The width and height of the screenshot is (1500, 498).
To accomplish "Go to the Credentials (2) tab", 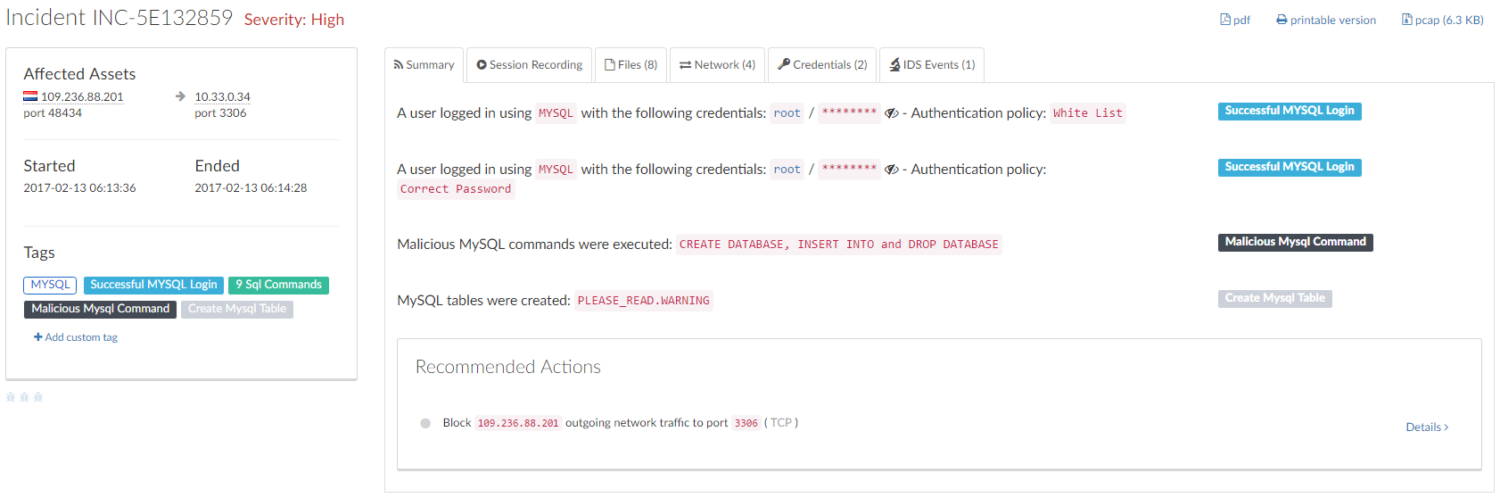I will pos(822,65).
